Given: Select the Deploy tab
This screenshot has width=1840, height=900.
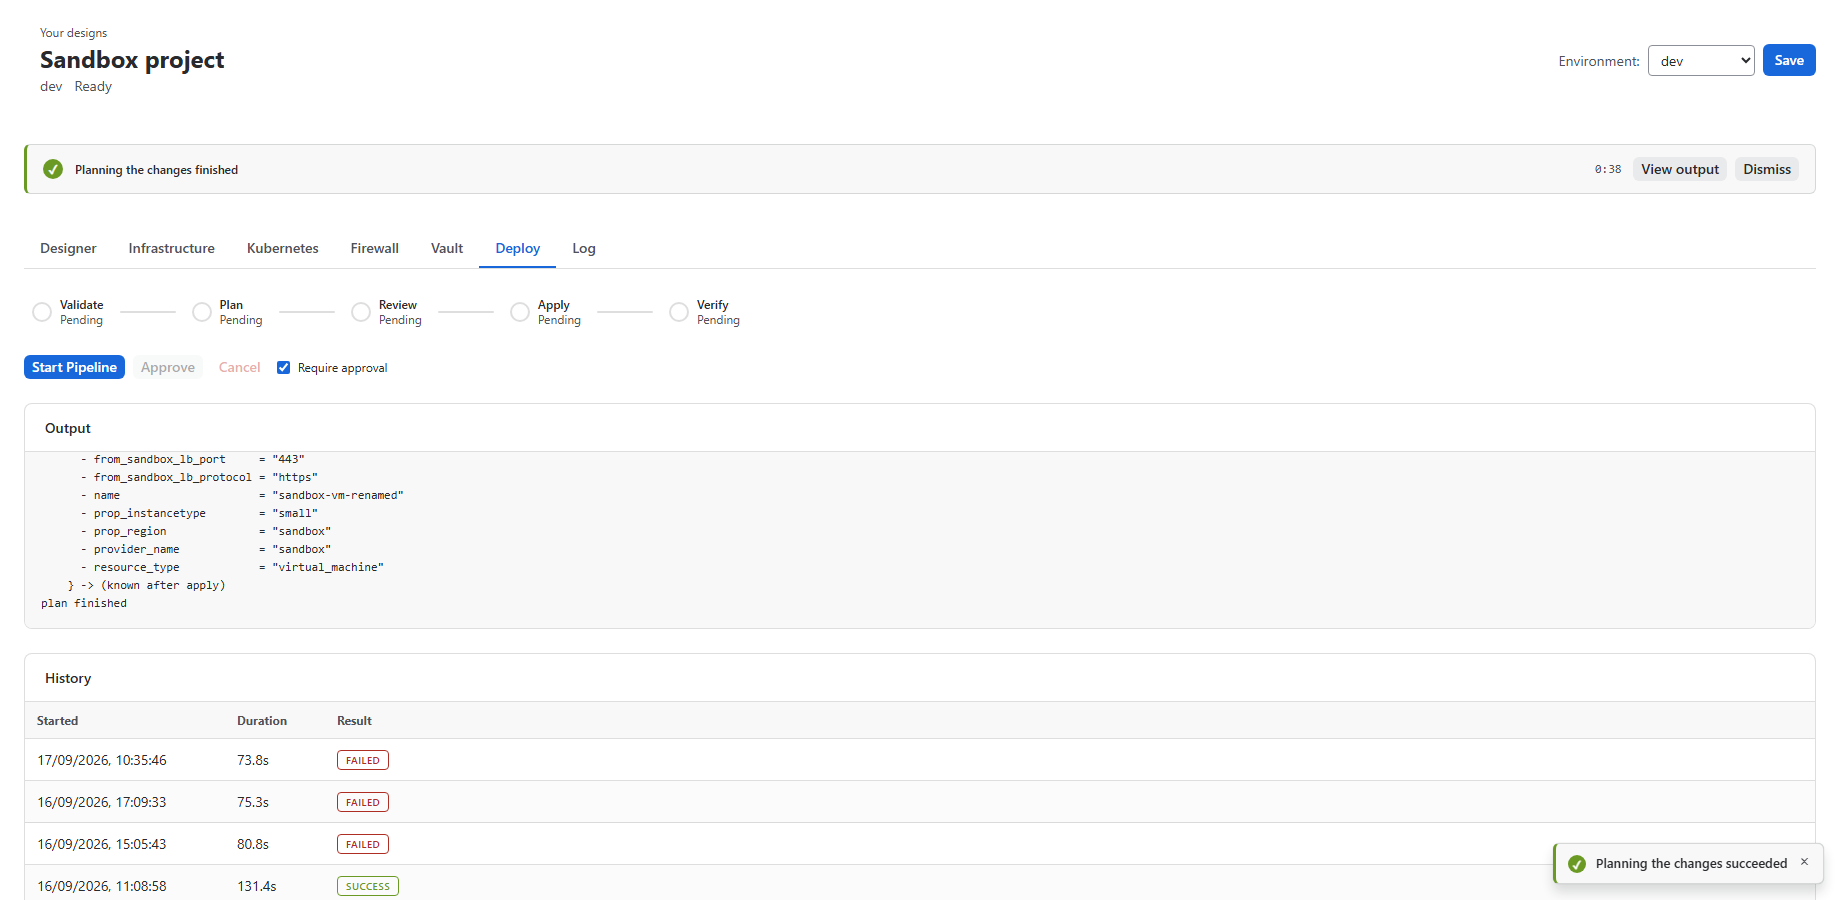Looking at the screenshot, I should click(x=518, y=248).
